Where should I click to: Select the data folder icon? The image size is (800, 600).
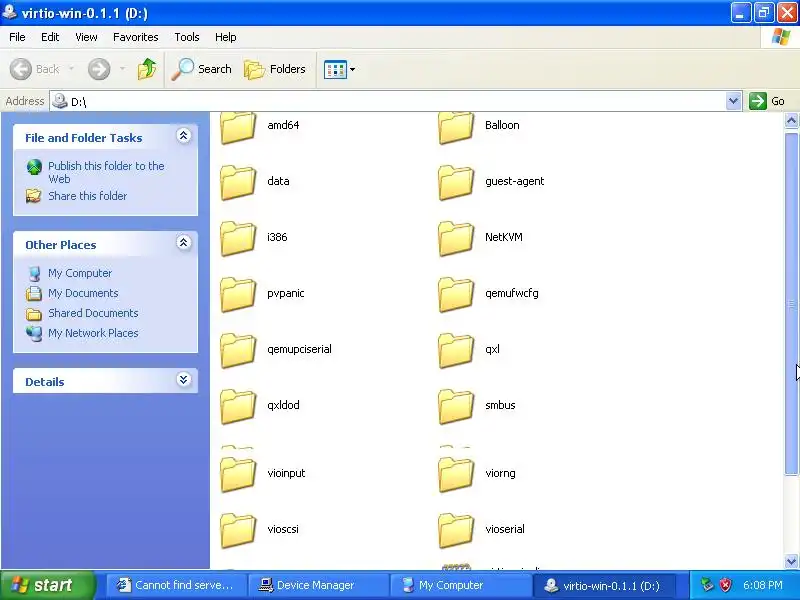pyautogui.click(x=238, y=182)
